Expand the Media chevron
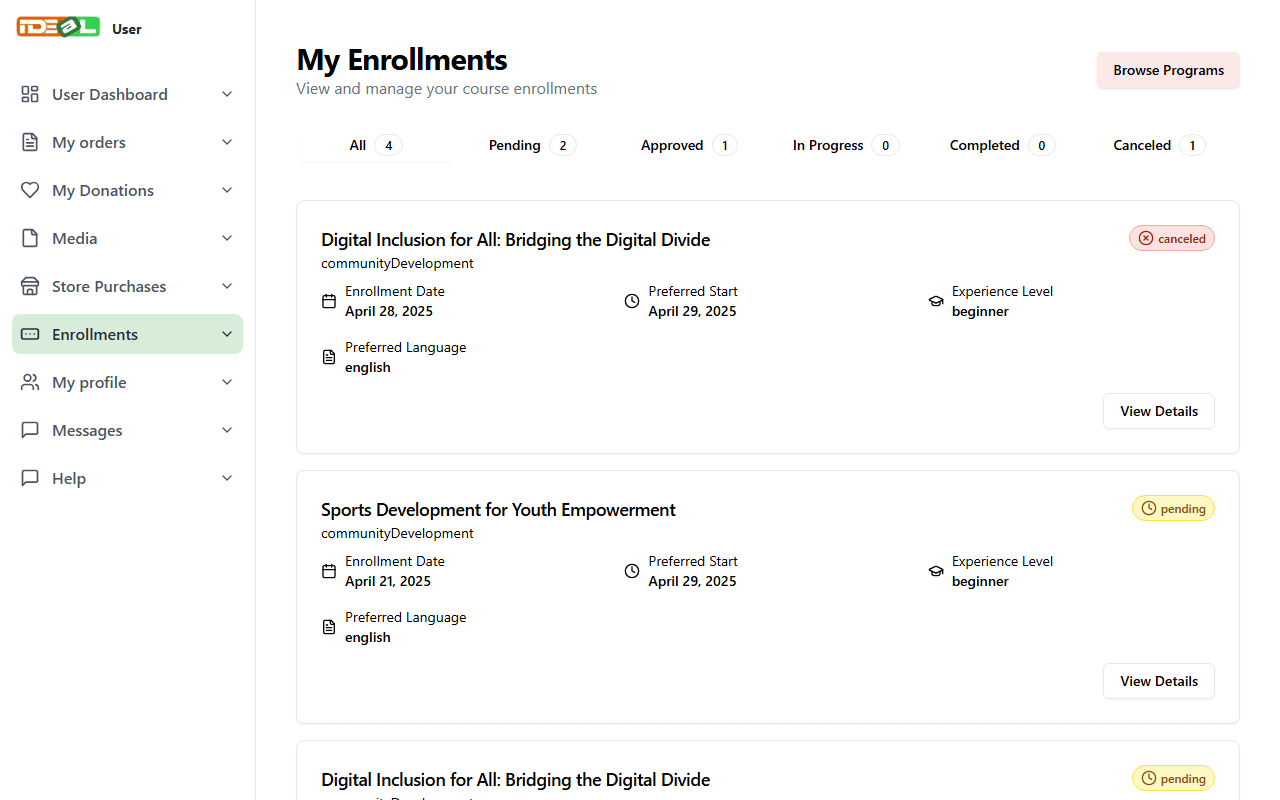The height and width of the screenshot is (800, 1280). [x=227, y=238]
